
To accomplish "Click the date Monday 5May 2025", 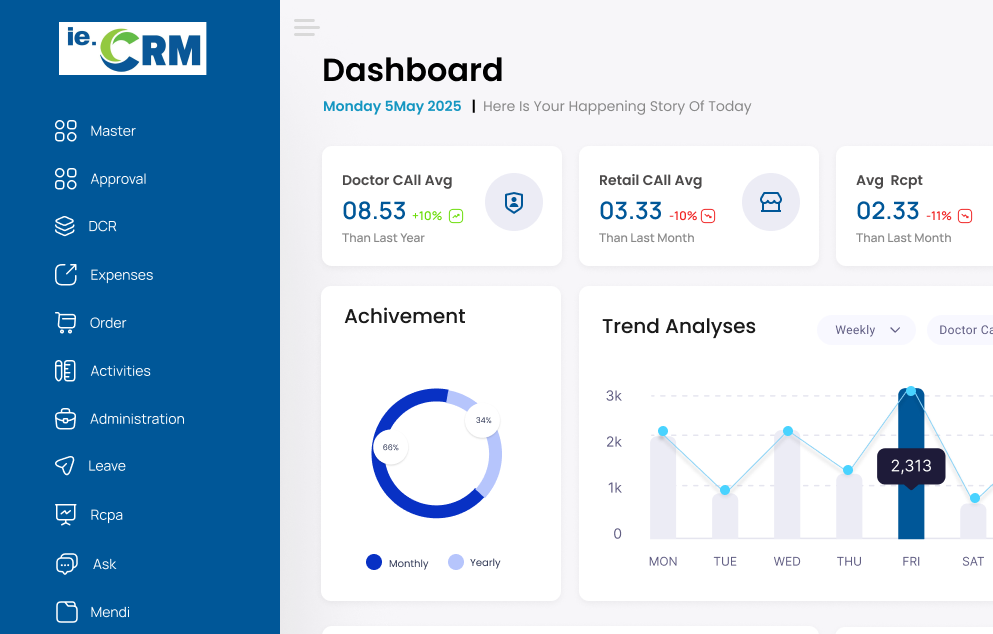I will pyautogui.click(x=392, y=106).
